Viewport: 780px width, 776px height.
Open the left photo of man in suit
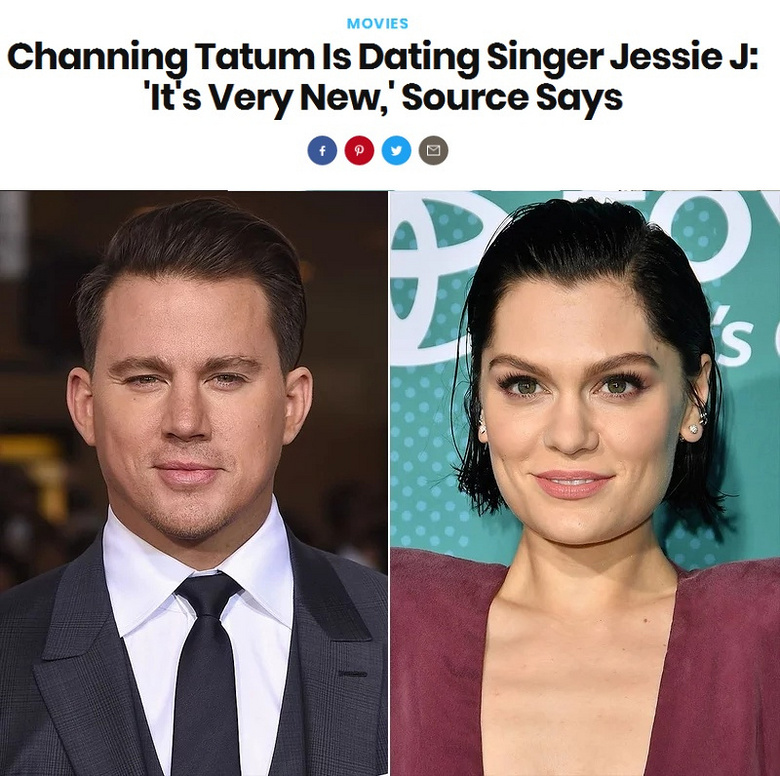(194, 483)
